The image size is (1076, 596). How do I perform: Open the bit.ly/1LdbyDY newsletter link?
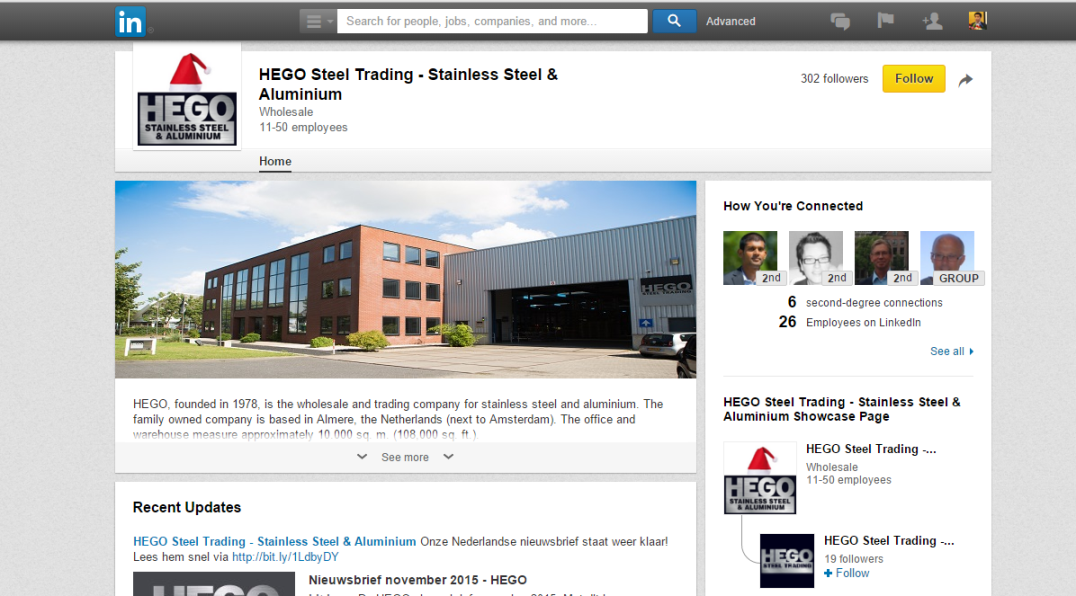pyautogui.click(x=285, y=557)
